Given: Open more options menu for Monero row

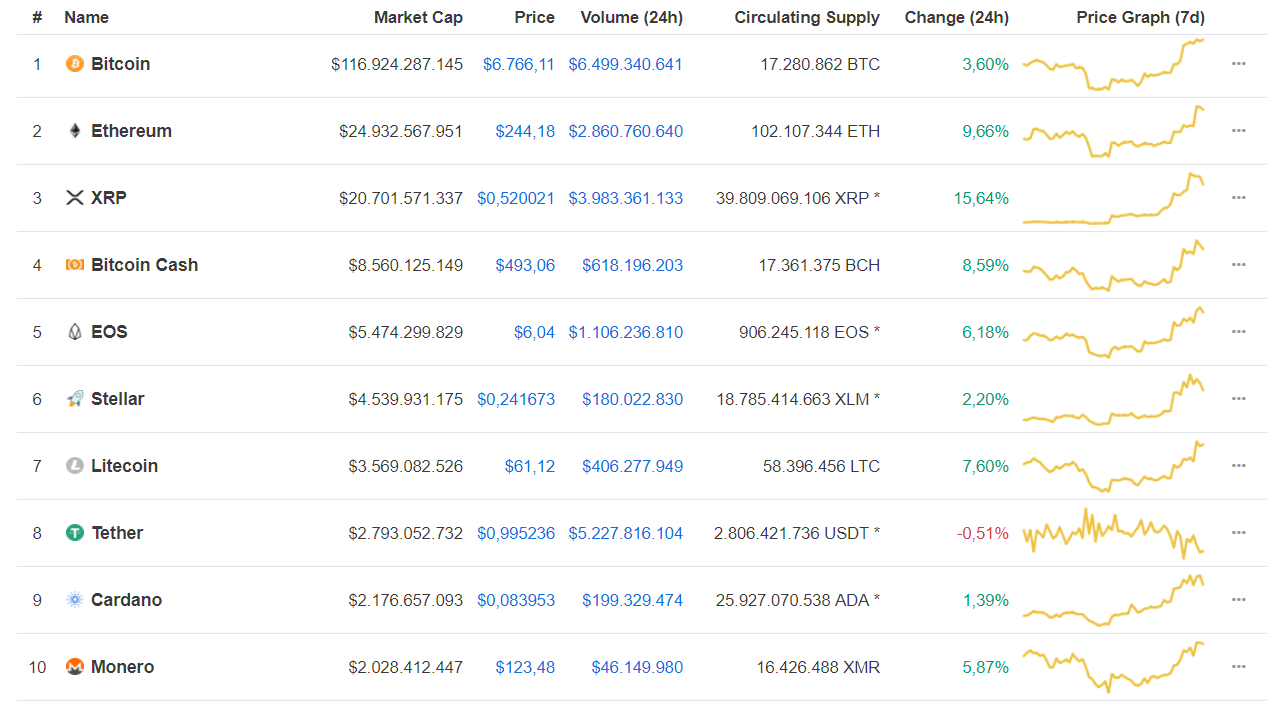Looking at the screenshot, I should (x=1239, y=667).
